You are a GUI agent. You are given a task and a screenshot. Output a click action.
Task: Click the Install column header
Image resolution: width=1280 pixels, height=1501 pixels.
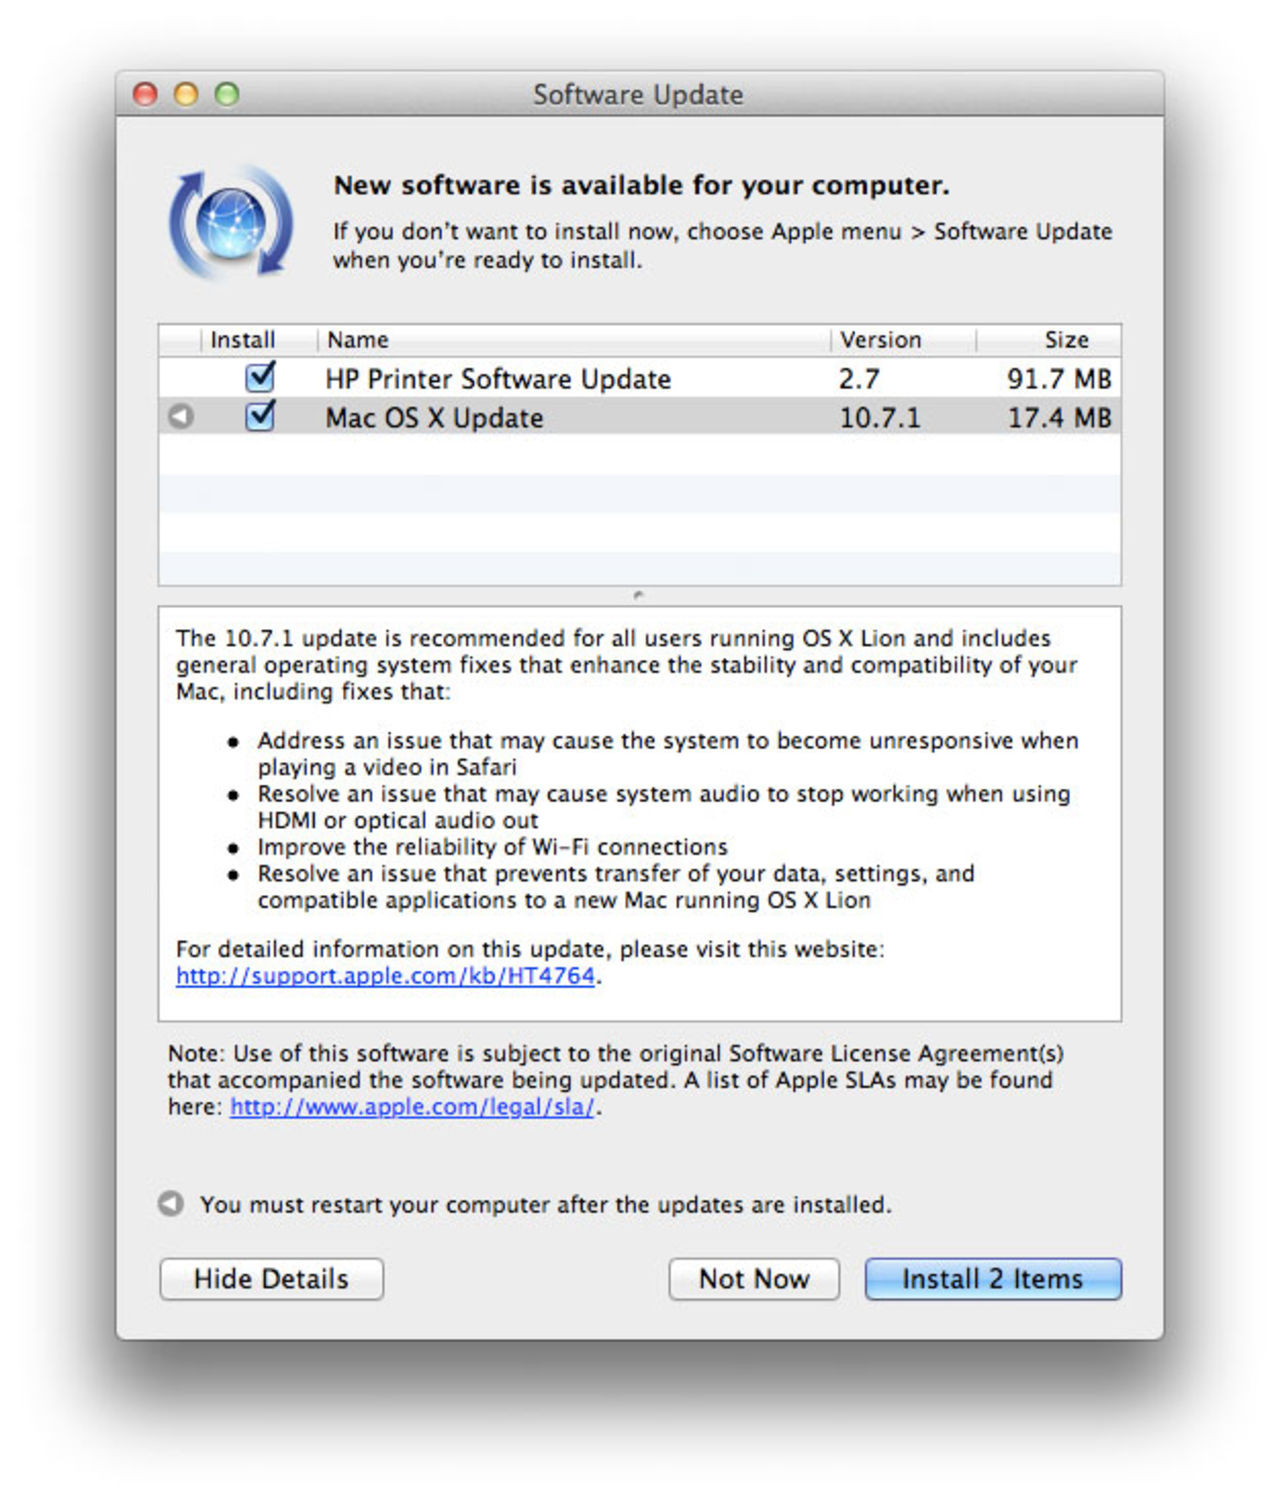click(x=244, y=340)
